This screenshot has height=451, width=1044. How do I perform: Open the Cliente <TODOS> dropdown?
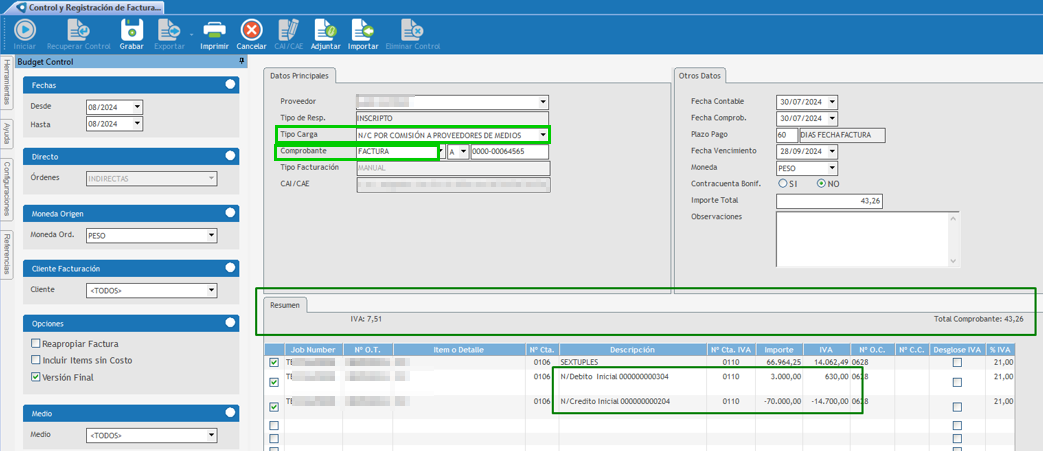click(x=211, y=290)
